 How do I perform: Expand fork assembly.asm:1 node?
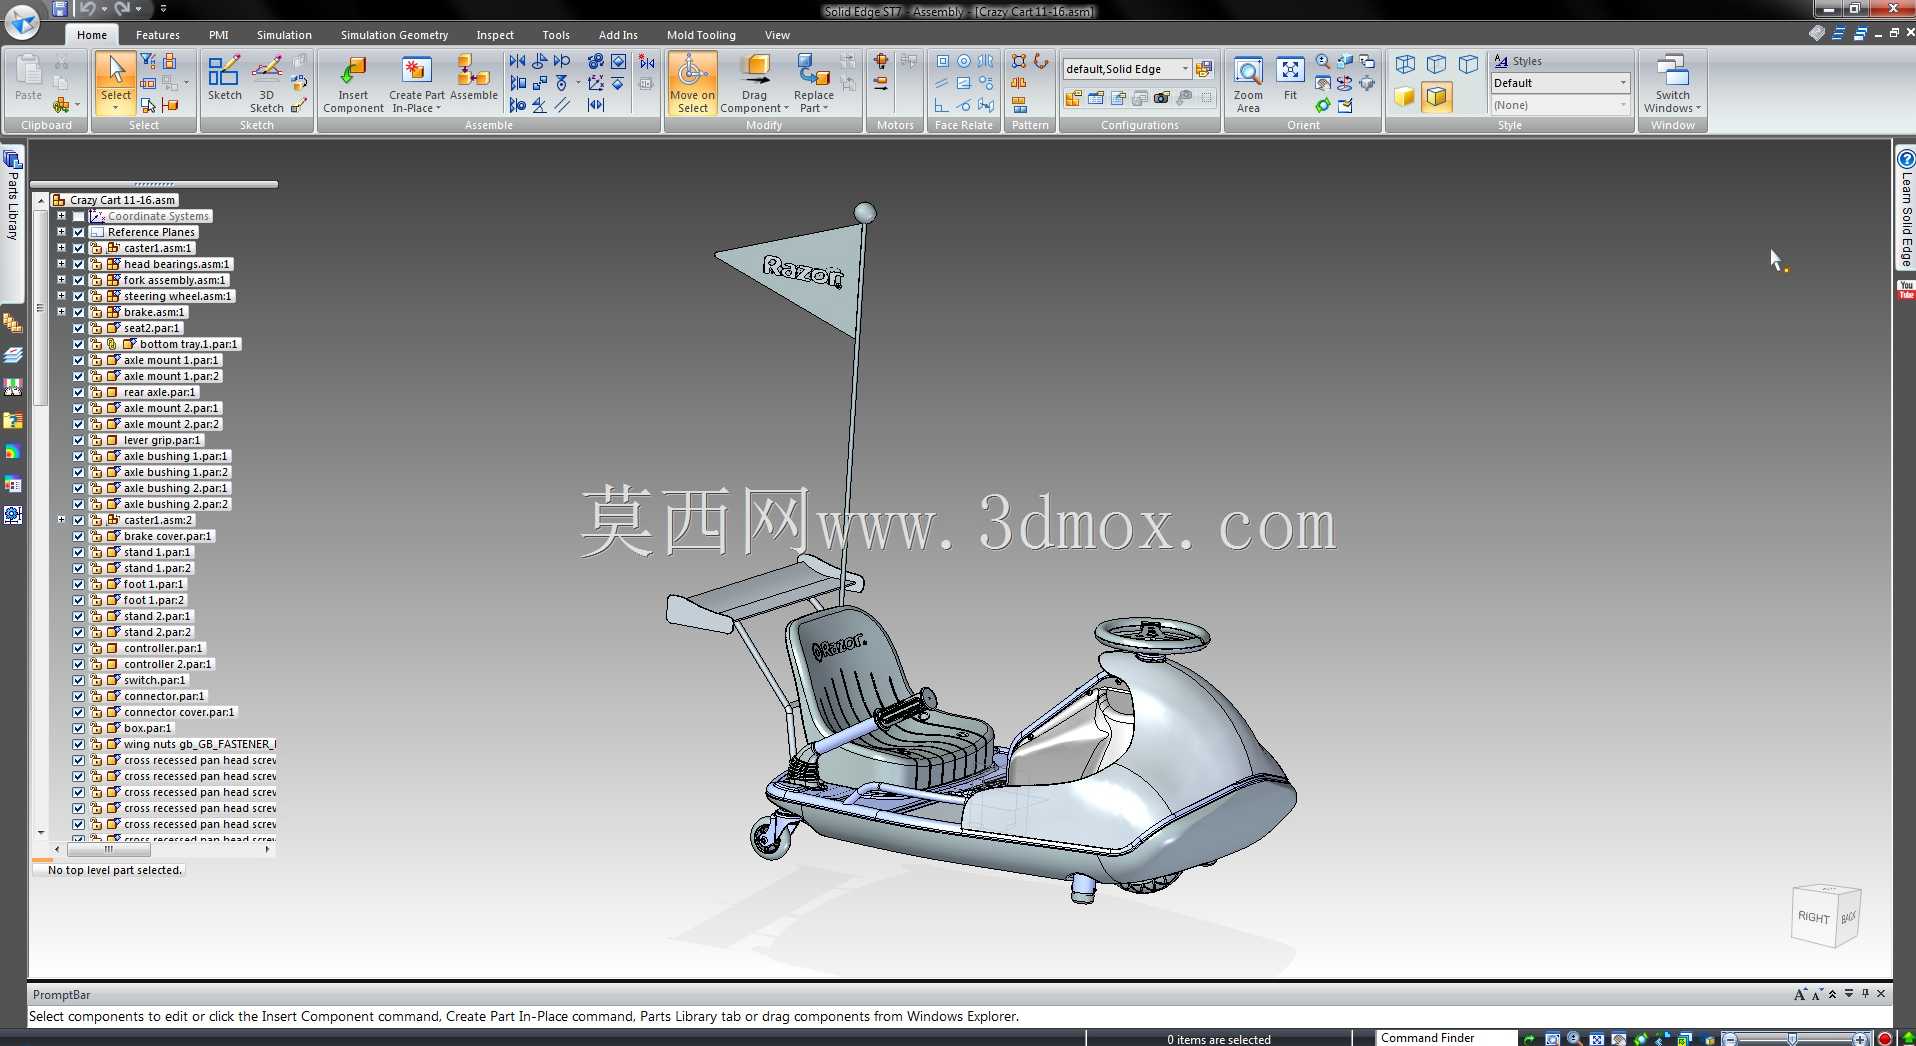coord(61,280)
